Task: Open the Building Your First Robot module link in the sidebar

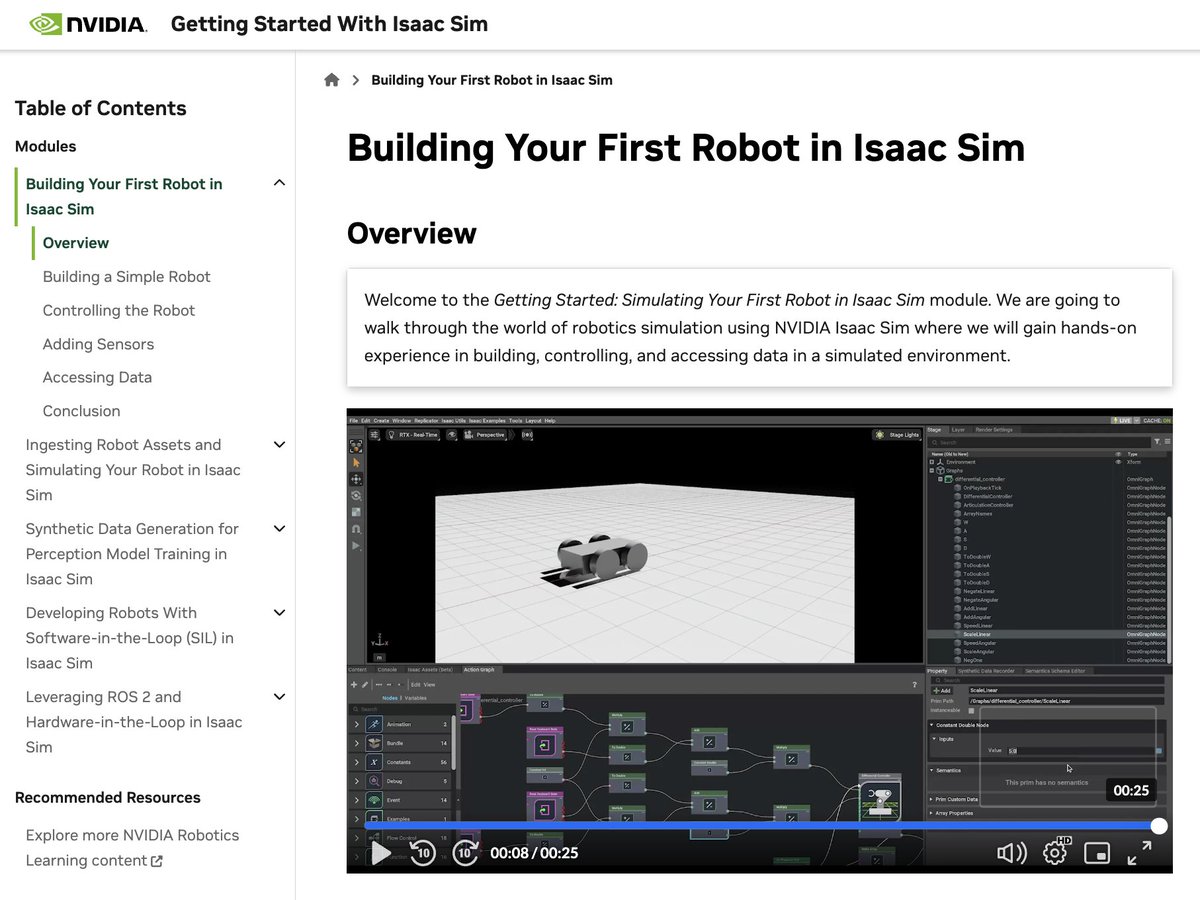Action: coord(124,196)
